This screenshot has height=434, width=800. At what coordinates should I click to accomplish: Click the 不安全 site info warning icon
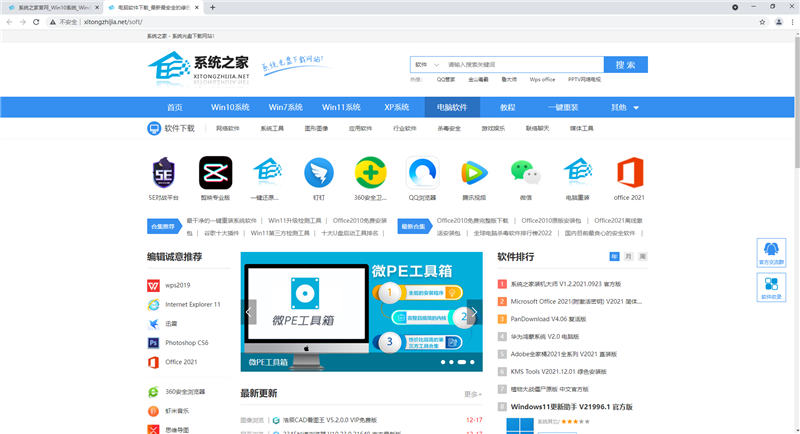(53, 22)
